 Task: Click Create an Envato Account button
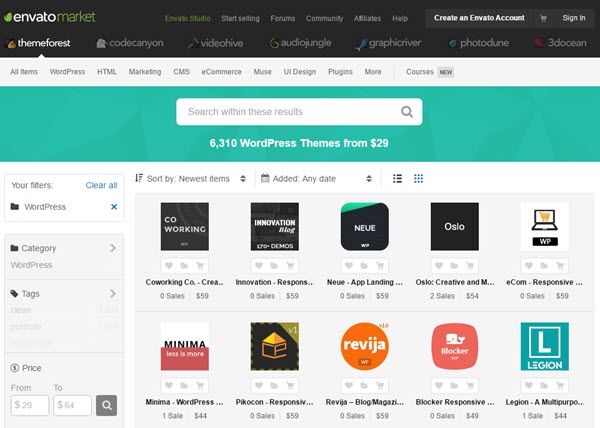pos(479,18)
